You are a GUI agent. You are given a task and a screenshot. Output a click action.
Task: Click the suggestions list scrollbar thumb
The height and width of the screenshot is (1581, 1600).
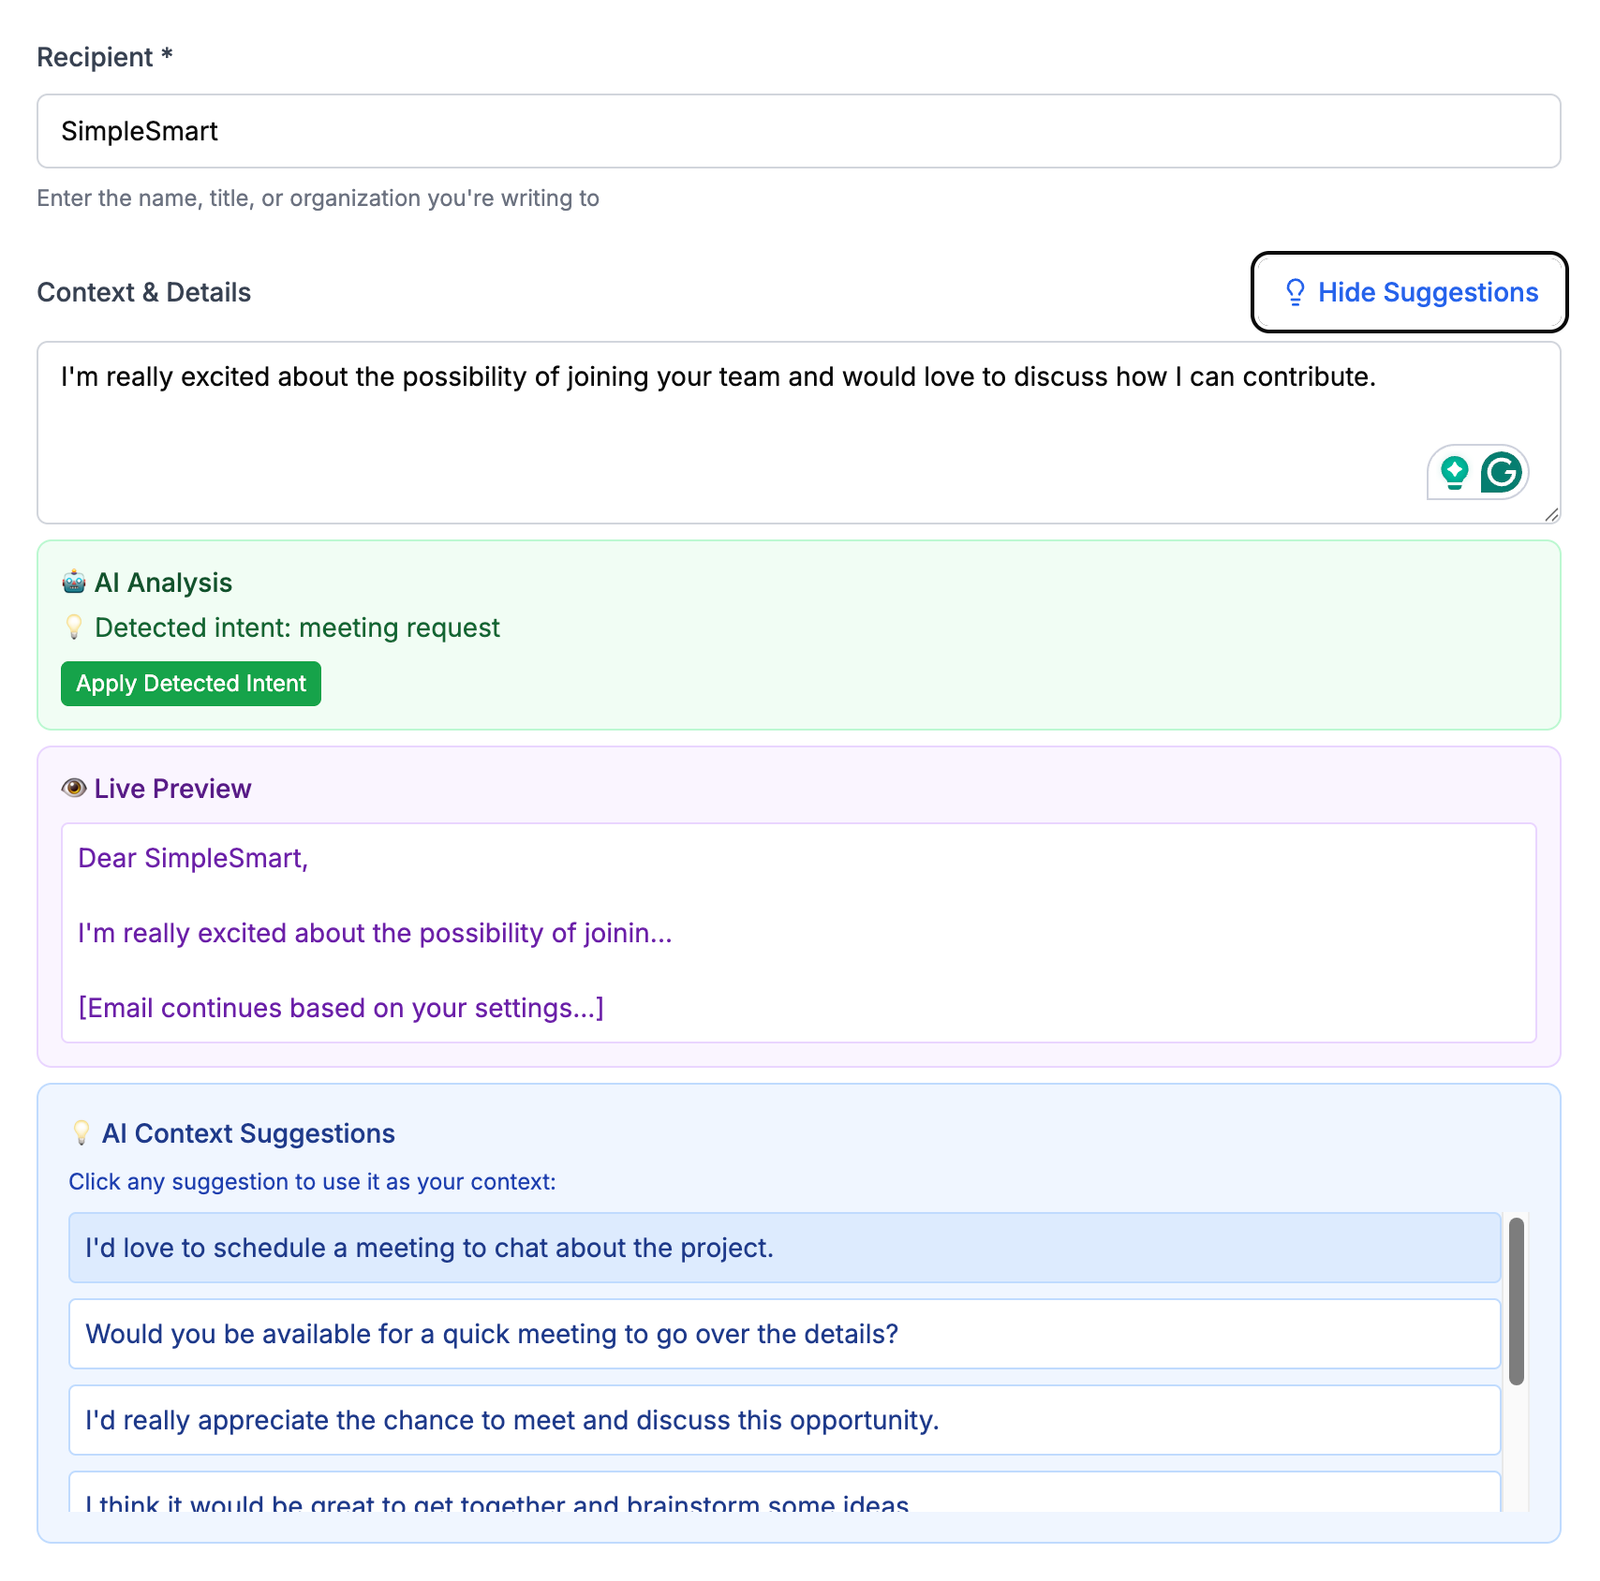click(x=1516, y=1300)
